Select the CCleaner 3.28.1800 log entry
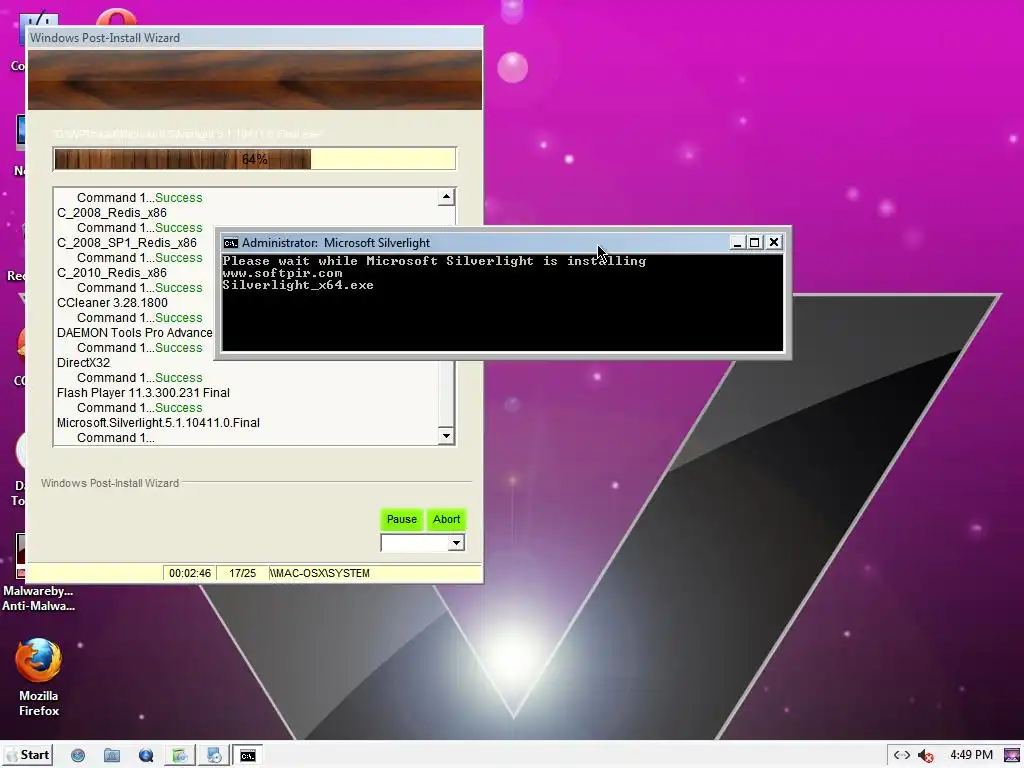Viewport: 1024px width, 768px height. 112,303
